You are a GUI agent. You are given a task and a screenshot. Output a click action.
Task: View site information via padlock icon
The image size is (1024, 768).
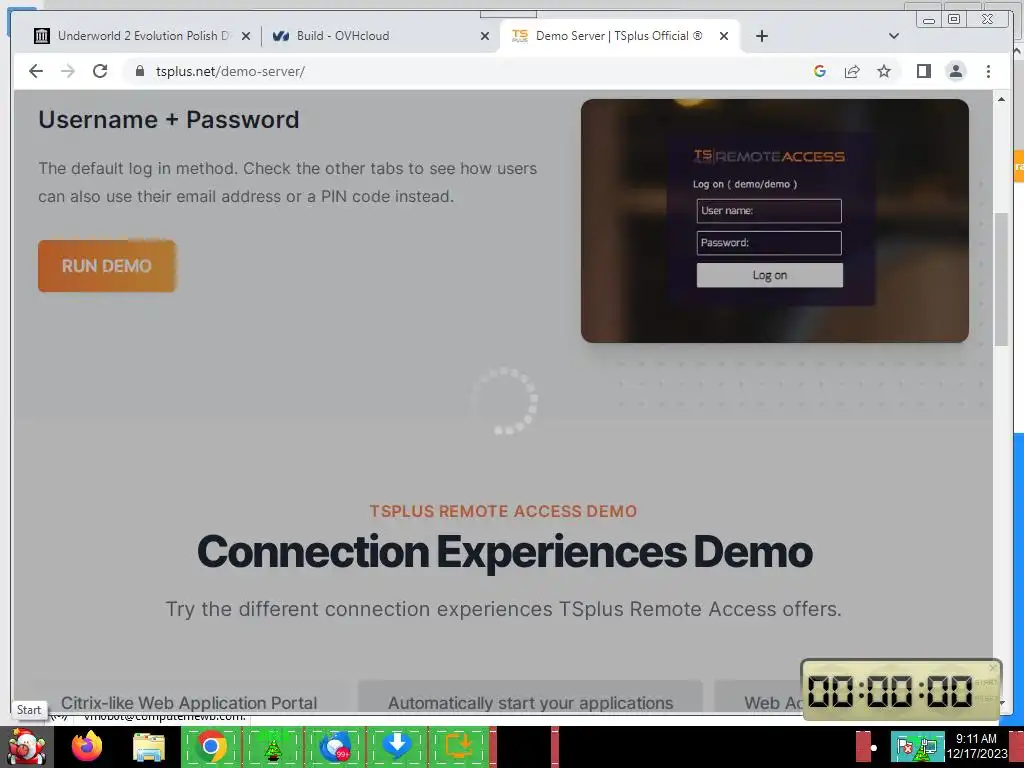coord(140,71)
